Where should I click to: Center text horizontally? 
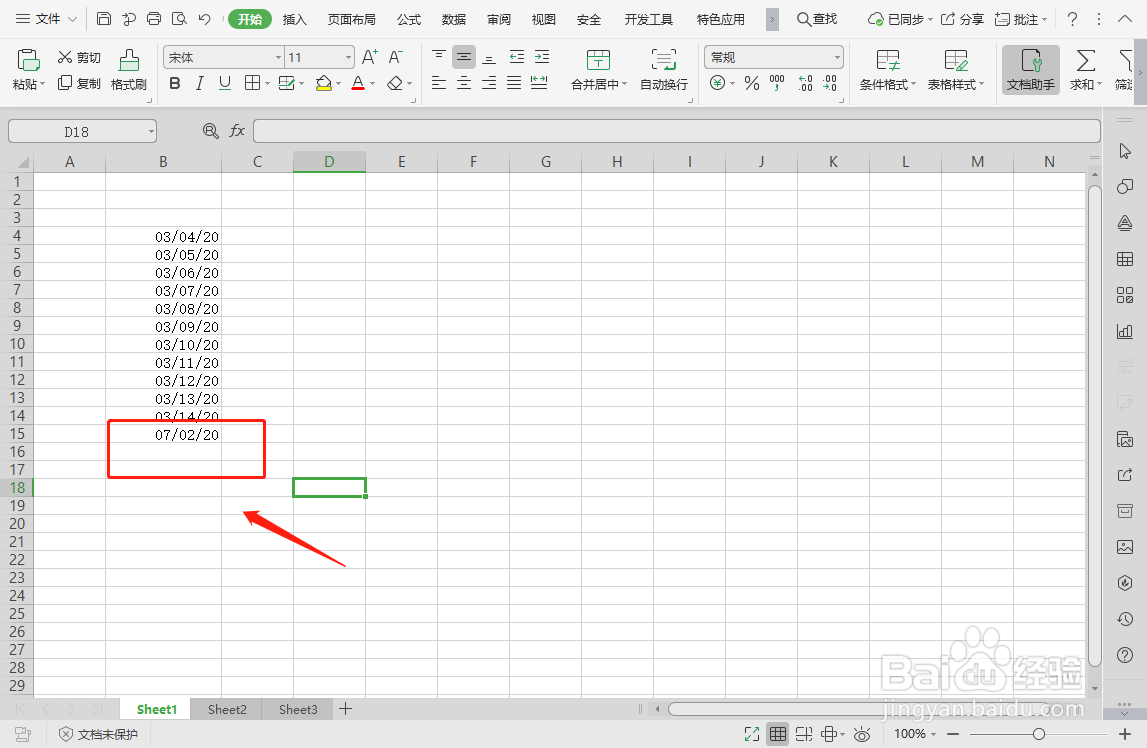click(464, 83)
